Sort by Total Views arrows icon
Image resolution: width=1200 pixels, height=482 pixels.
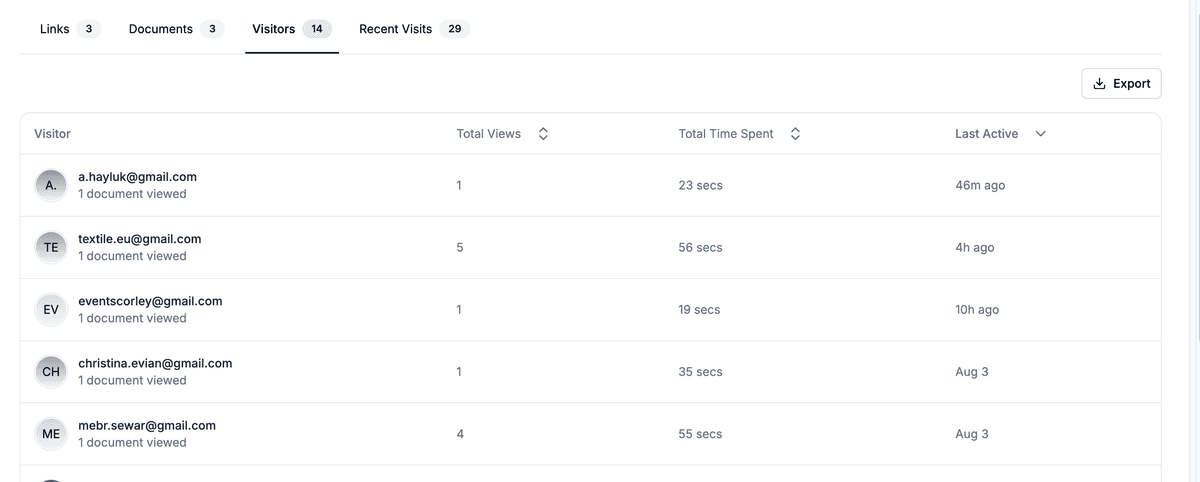point(543,134)
